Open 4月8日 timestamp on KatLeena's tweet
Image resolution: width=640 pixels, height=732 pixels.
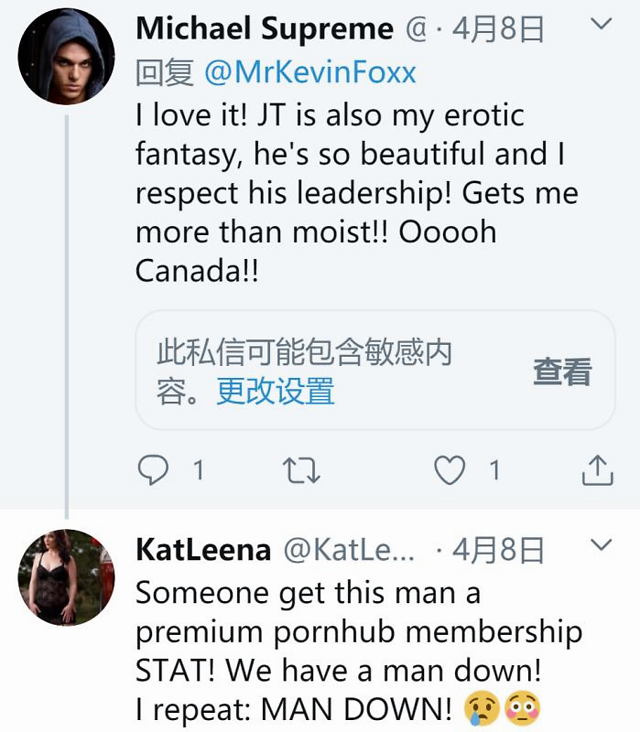pos(497,550)
